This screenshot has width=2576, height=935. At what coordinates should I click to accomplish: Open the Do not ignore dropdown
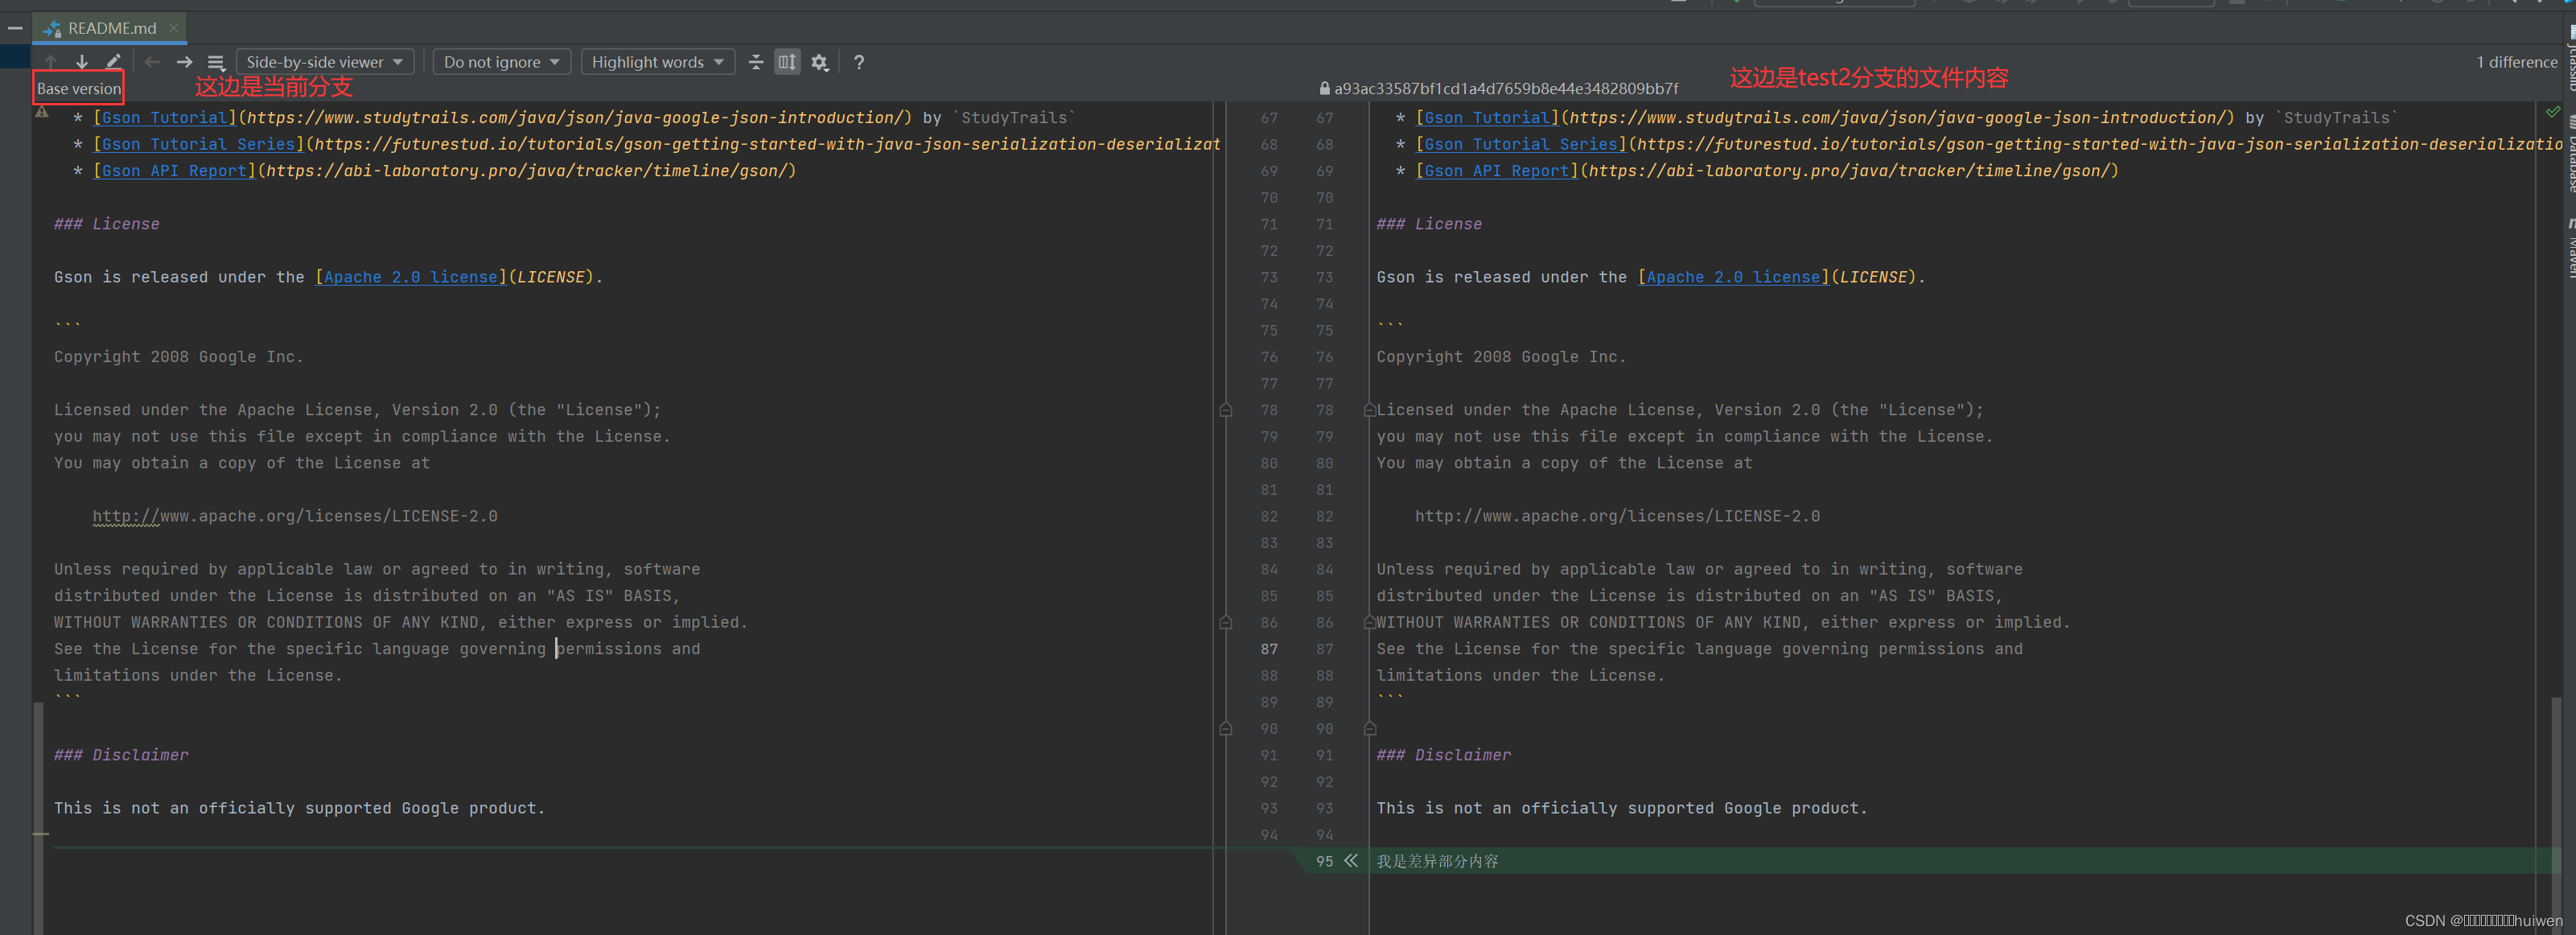point(501,62)
